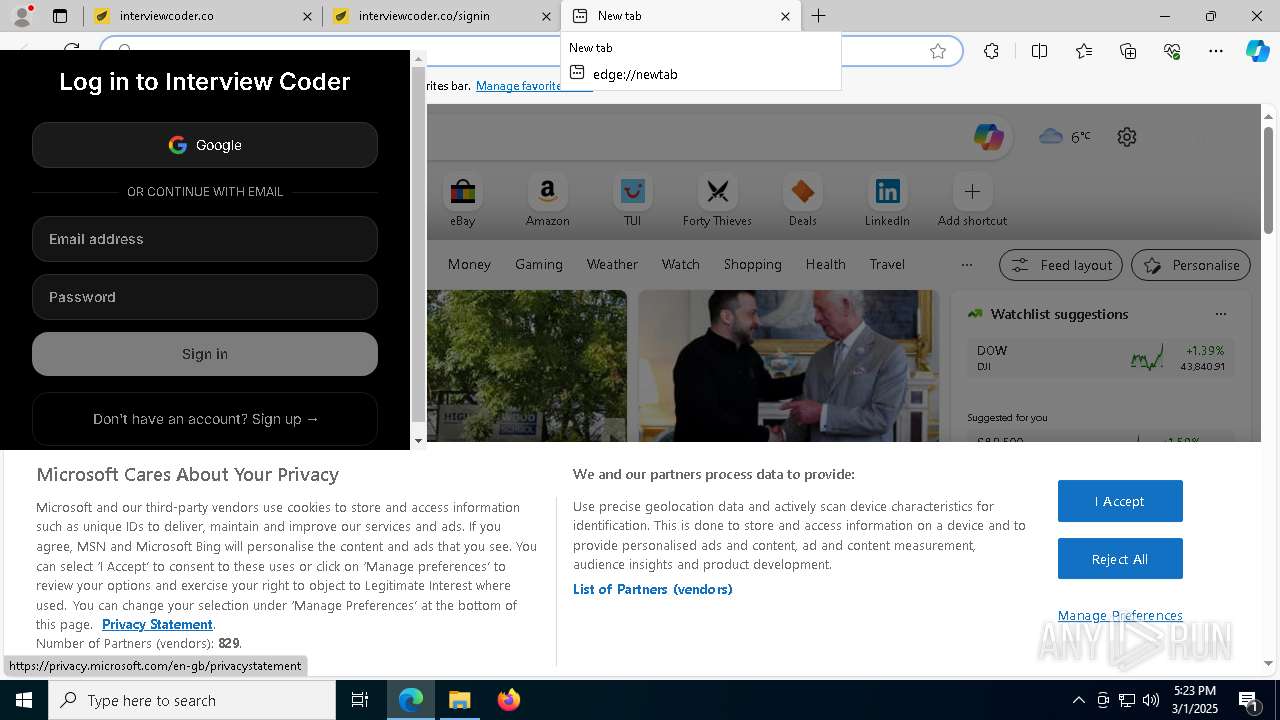
Task: Open File Explorer from the taskbar
Action: [x=459, y=700]
